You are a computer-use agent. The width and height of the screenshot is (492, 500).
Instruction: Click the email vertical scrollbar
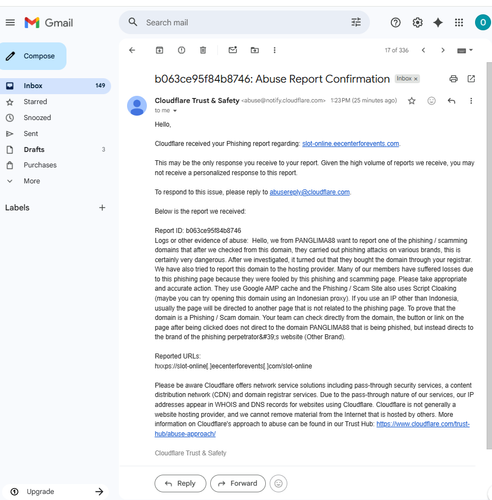coord(489,255)
